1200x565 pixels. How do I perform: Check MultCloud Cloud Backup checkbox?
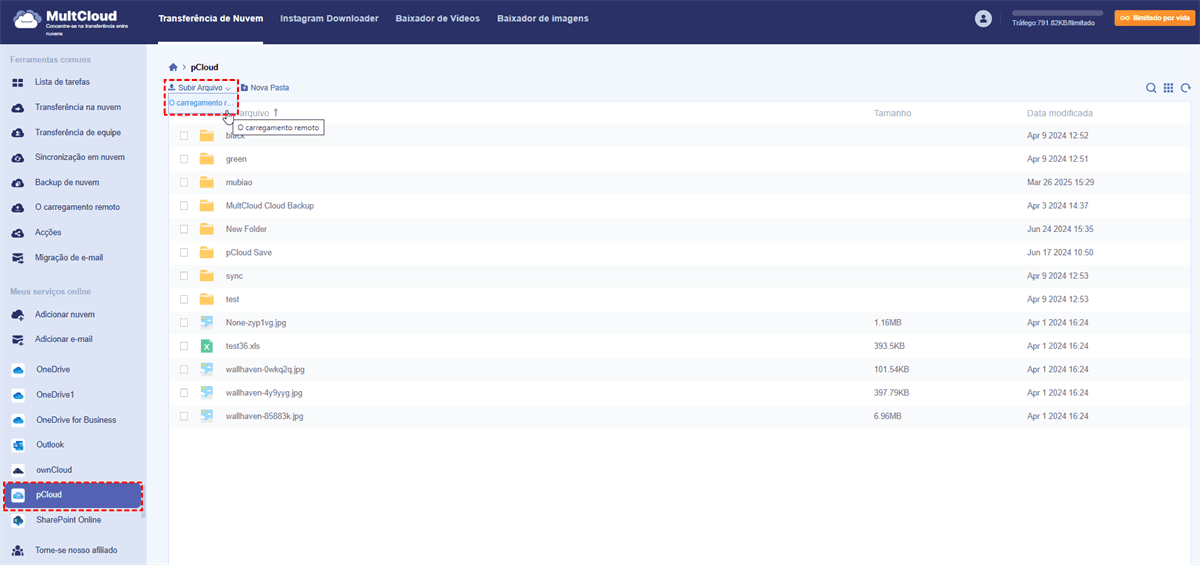(x=184, y=206)
